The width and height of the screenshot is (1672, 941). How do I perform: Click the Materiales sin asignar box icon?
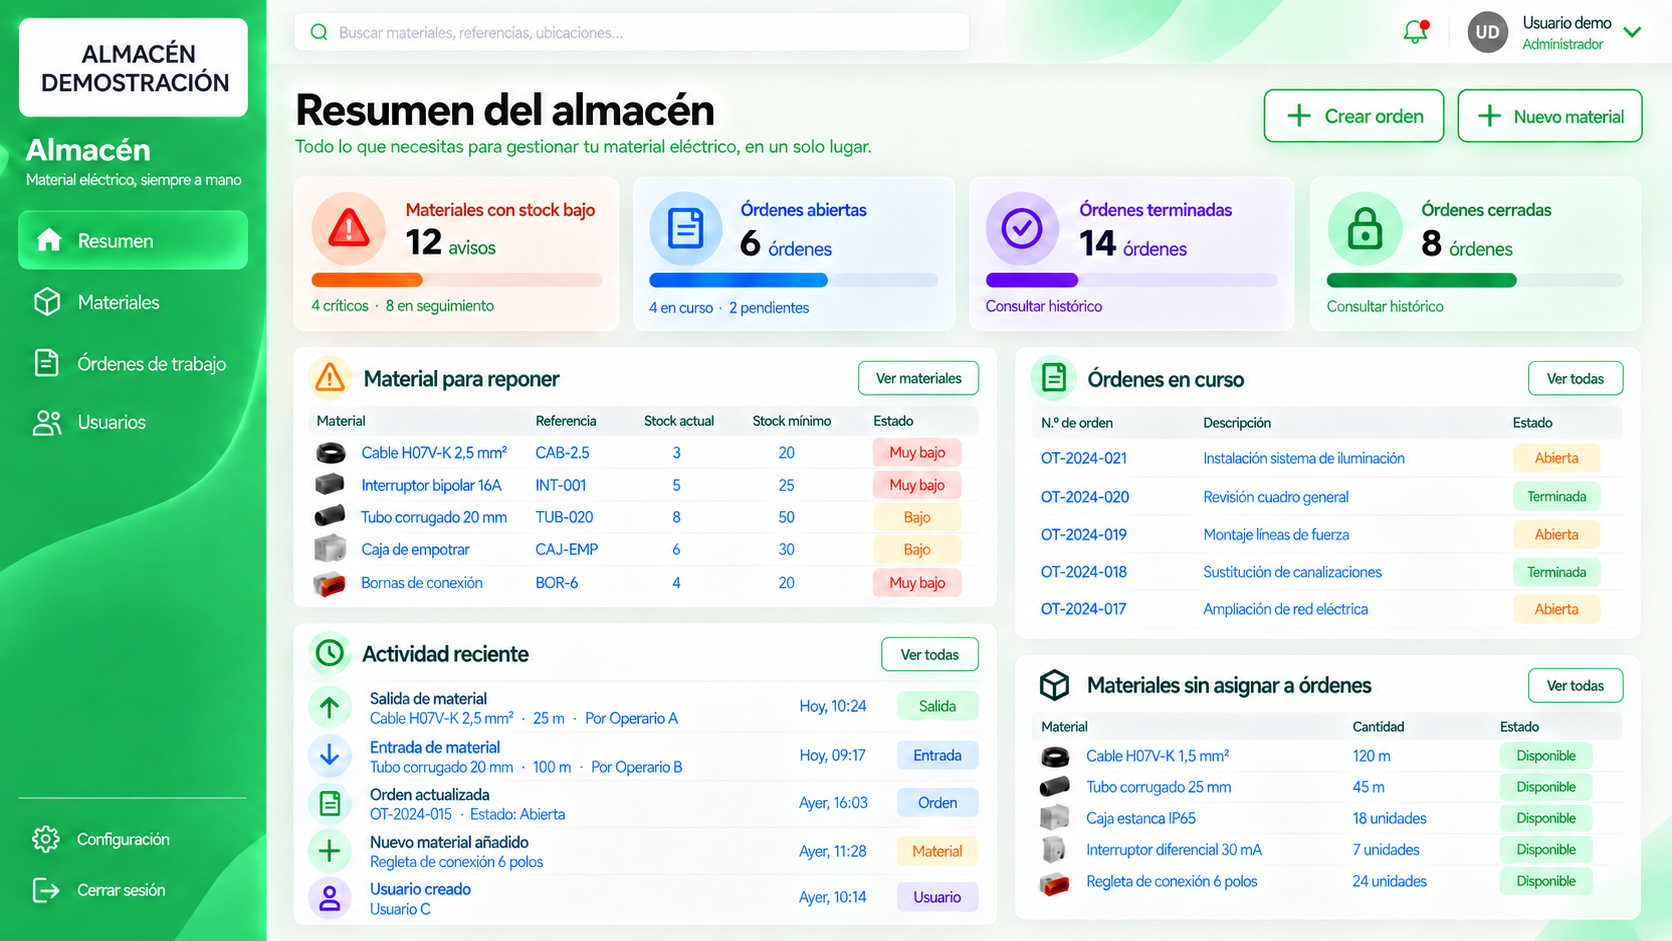click(1054, 685)
